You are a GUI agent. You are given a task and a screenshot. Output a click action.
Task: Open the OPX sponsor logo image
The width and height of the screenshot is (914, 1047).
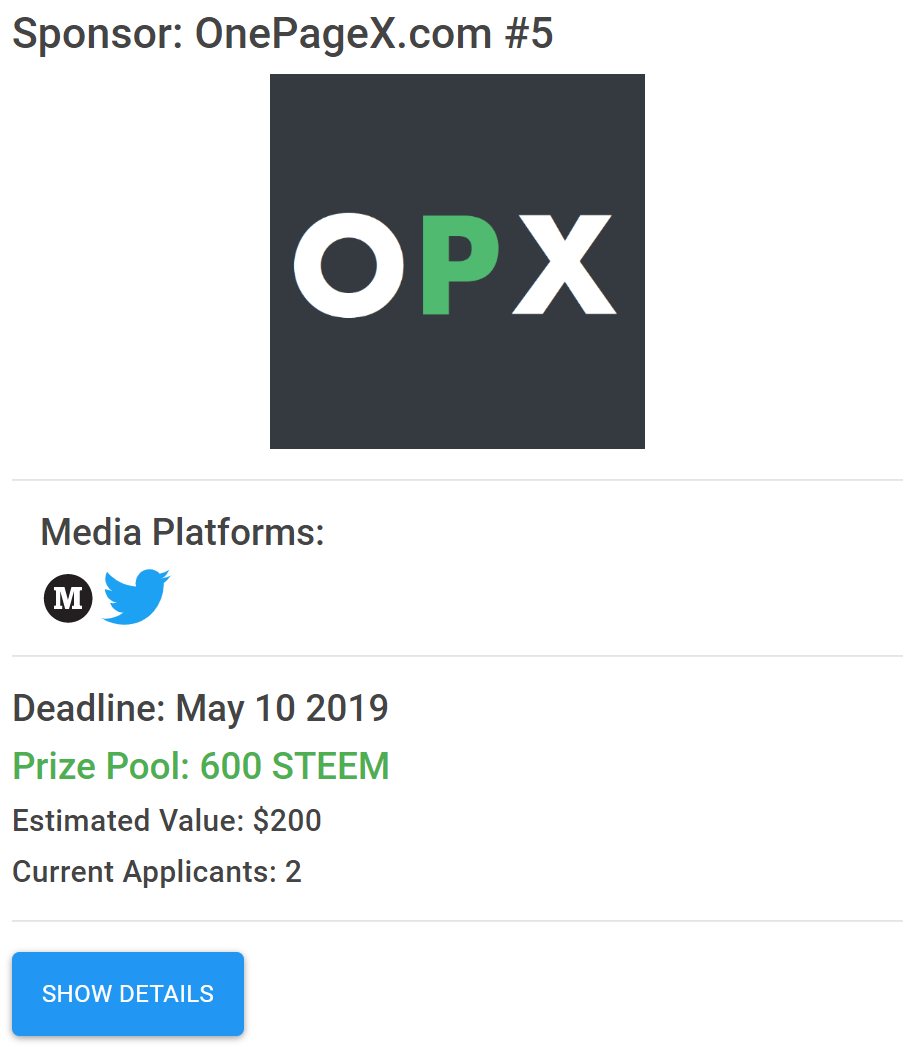tap(457, 261)
